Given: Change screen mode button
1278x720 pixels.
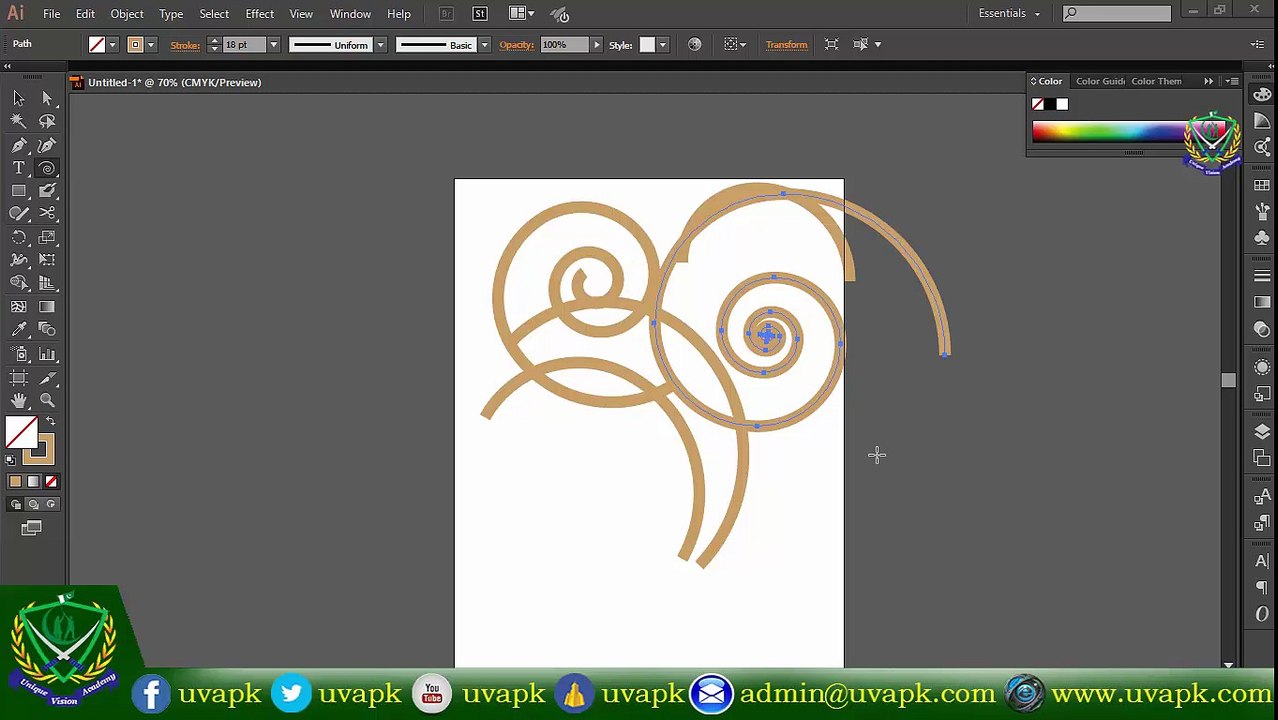Looking at the screenshot, I should (31, 528).
